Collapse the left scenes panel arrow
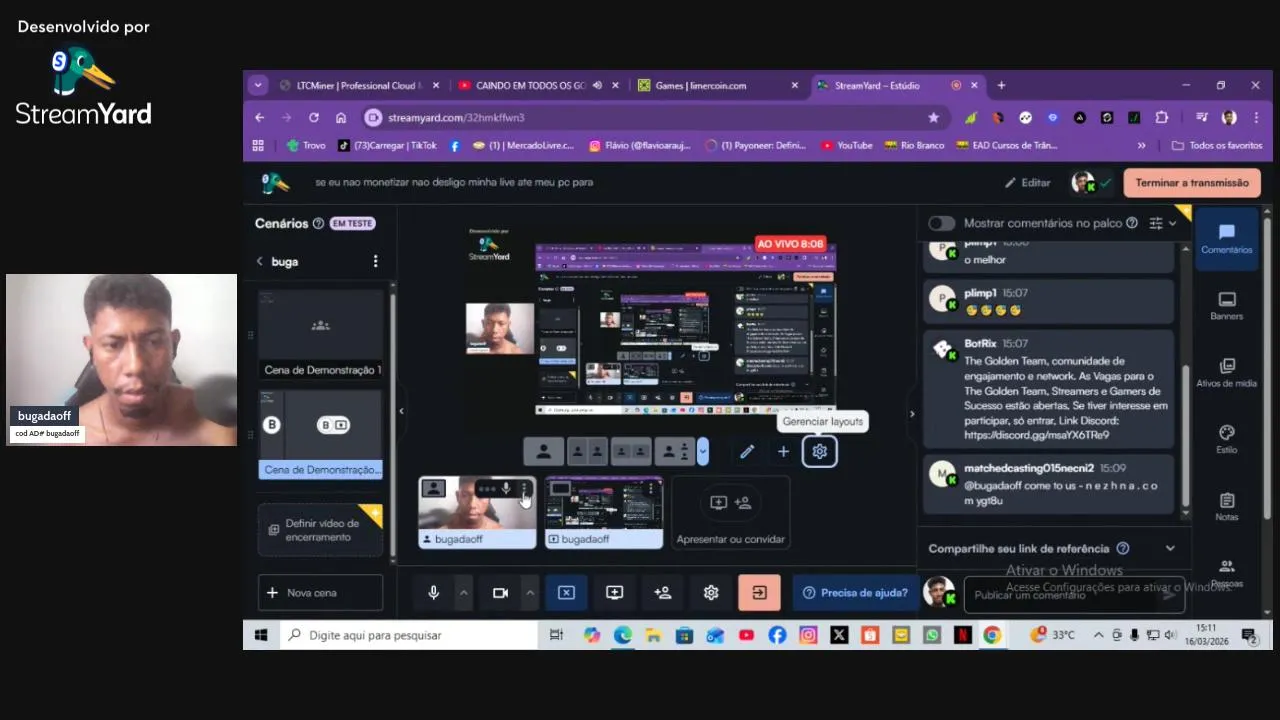The image size is (1280, 720). tap(401, 411)
